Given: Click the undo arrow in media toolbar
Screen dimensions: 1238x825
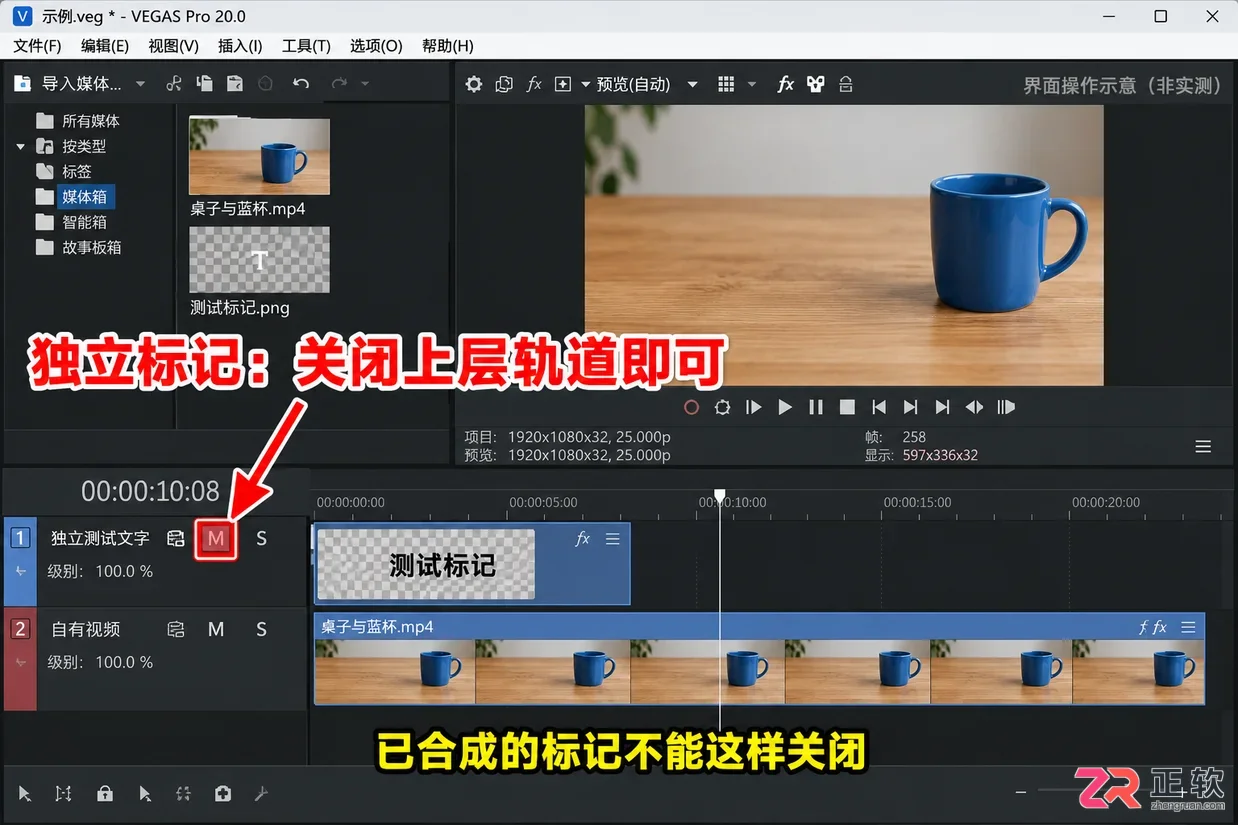Looking at the screenshot, I should click(301, 84).
